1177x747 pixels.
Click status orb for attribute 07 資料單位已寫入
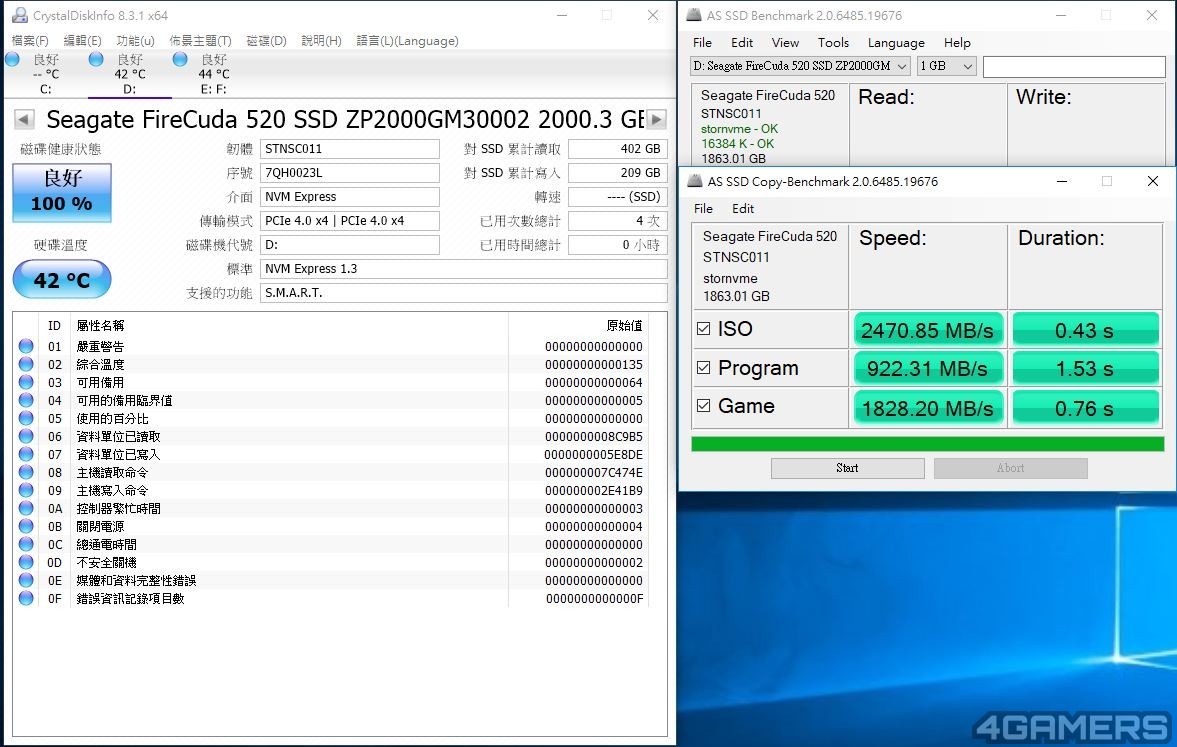click(26, 454)
